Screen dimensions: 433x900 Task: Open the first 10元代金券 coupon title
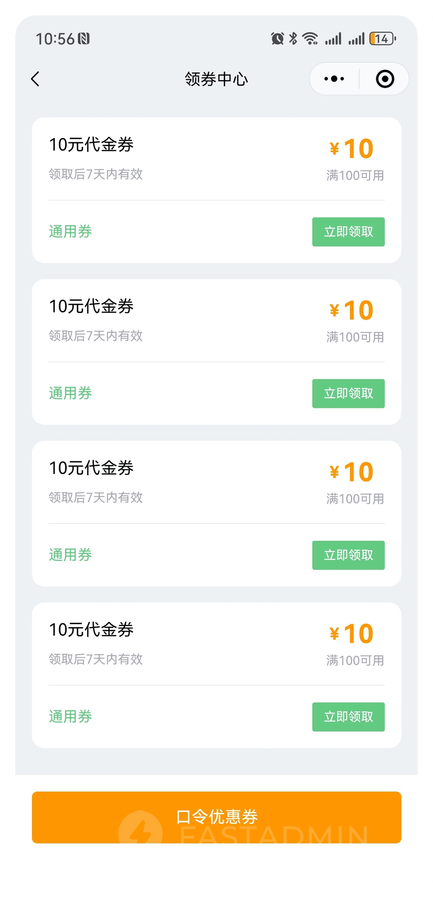tap(91, 145)
